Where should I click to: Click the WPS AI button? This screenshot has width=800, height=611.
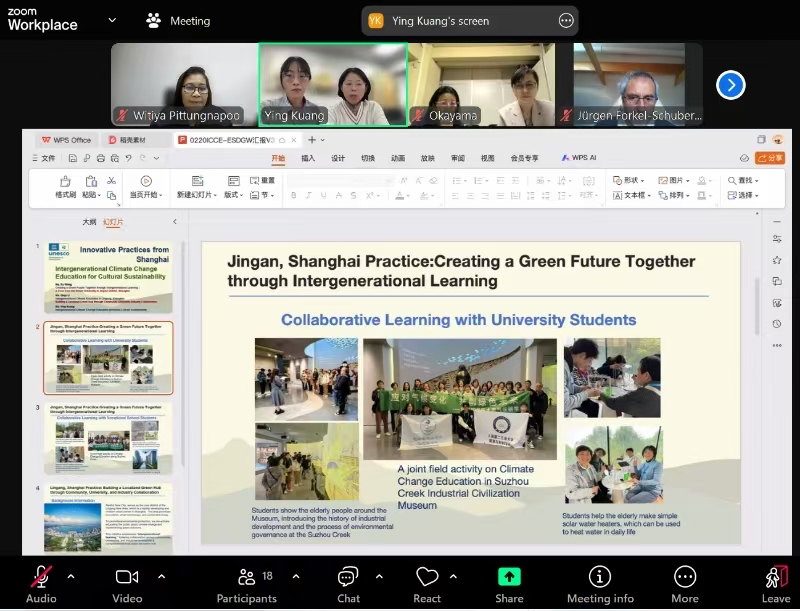click(578, 158)
